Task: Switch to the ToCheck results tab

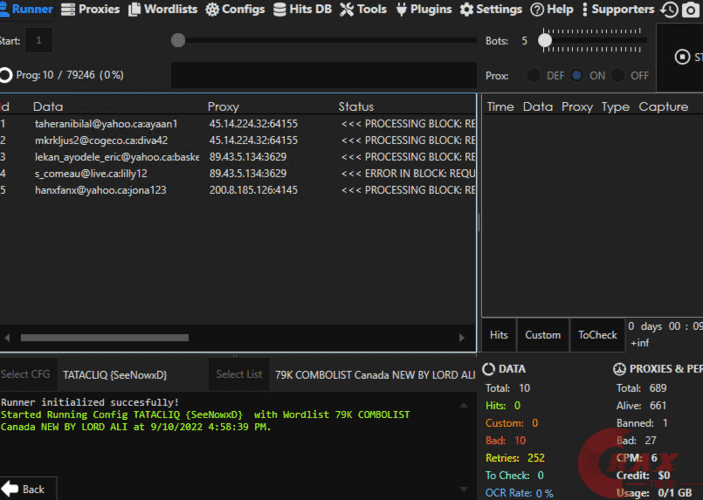Action: pos(597,335)
